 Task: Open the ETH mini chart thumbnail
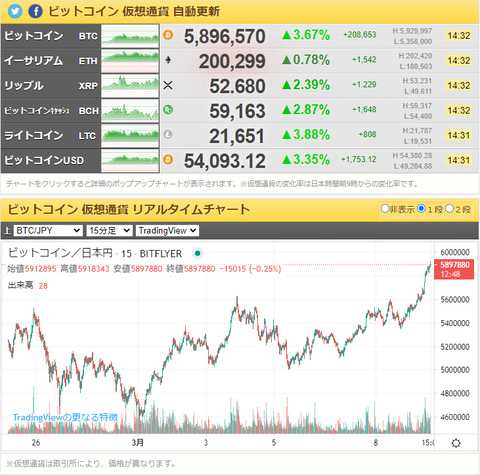click(x=130, y=61)
